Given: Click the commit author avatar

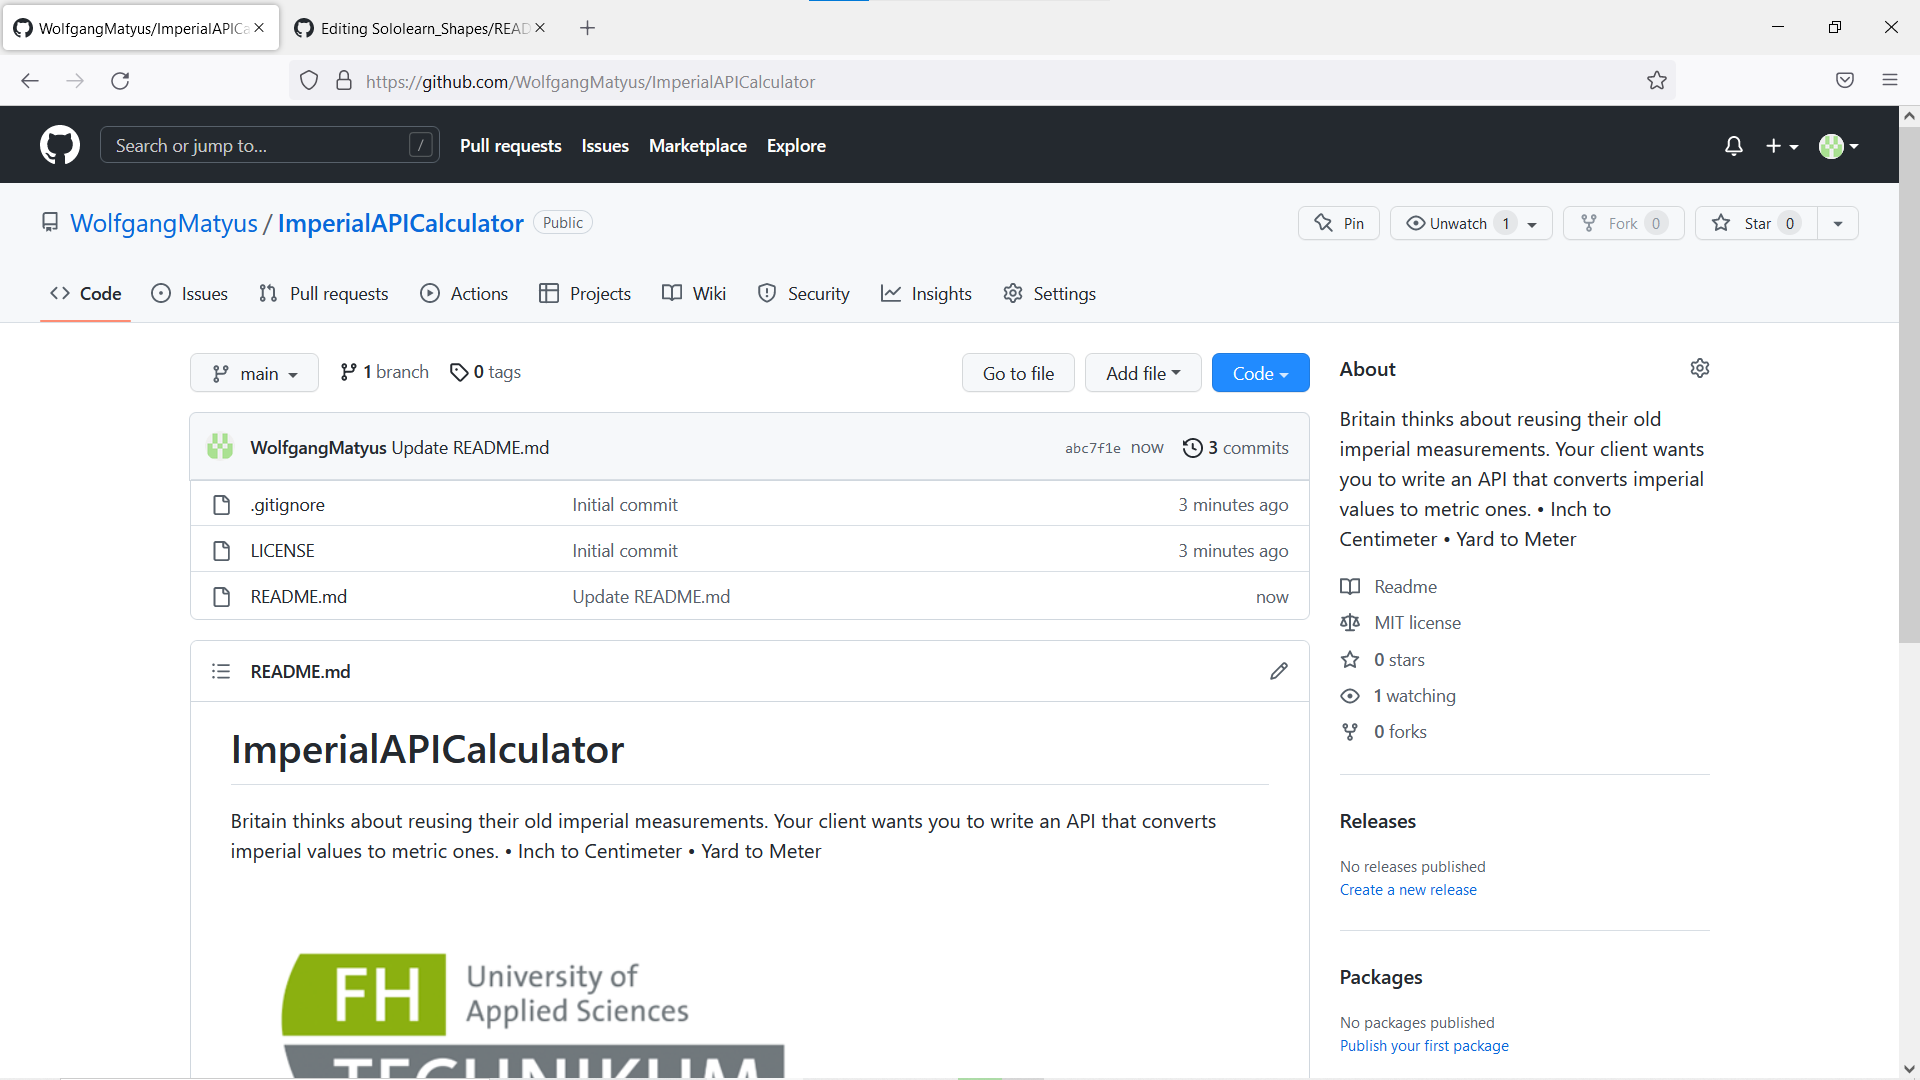Looking at the screenshot, I should coord(220,447).
